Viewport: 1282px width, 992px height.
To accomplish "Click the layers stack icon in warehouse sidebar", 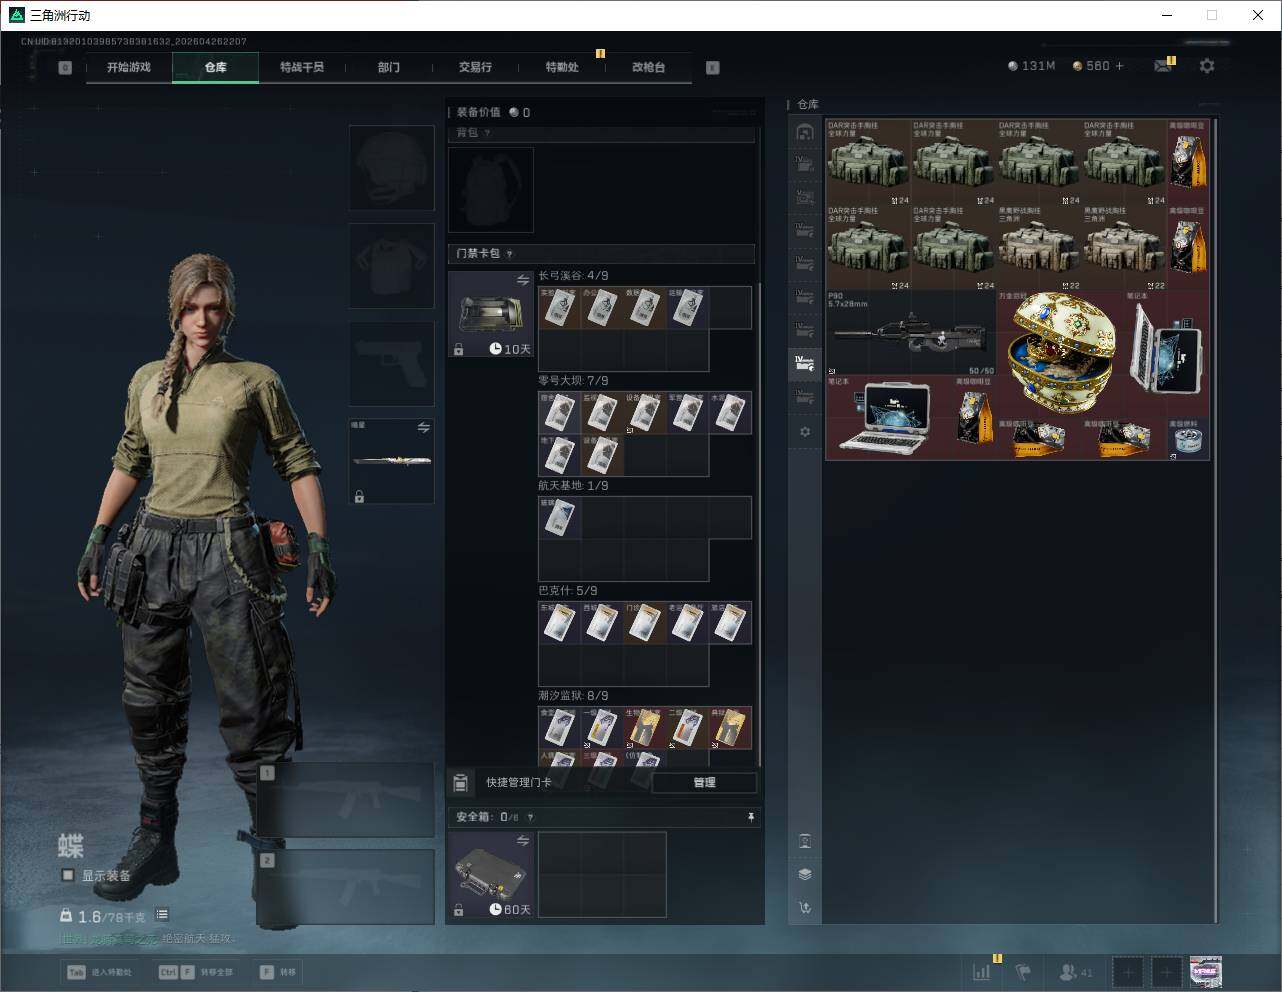I will point(805,874).
